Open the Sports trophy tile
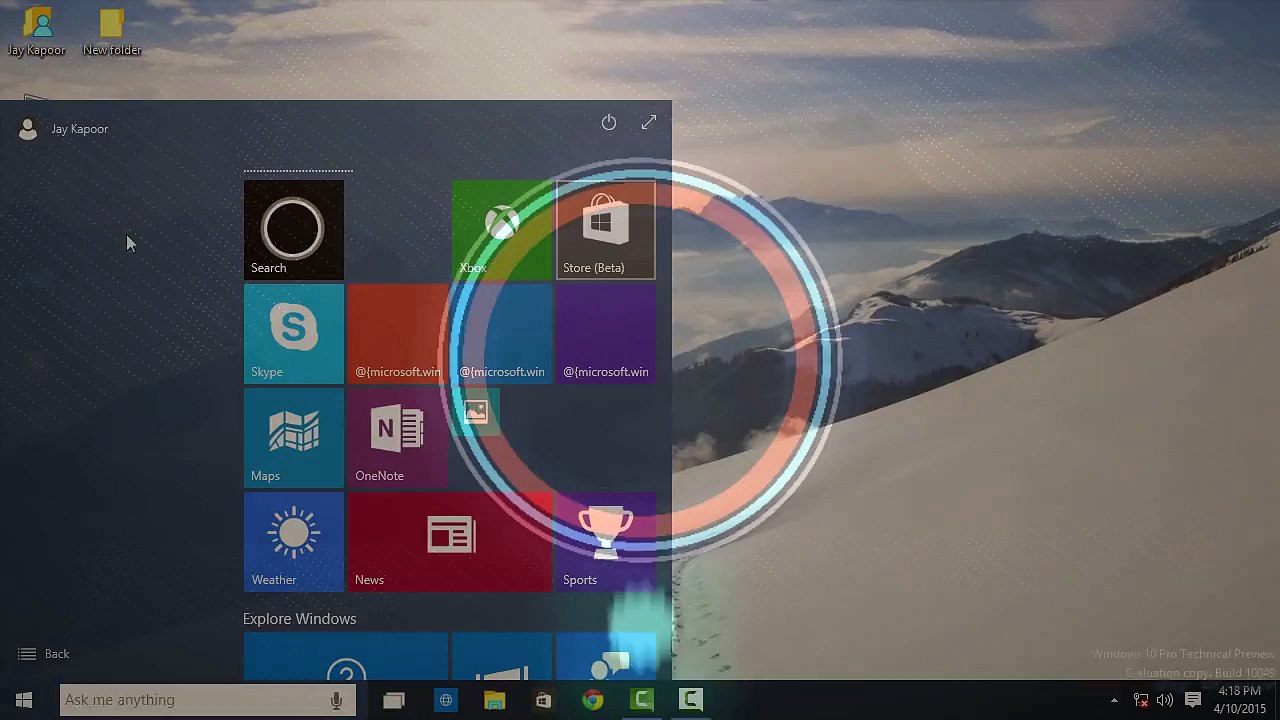 pos(605,541)
